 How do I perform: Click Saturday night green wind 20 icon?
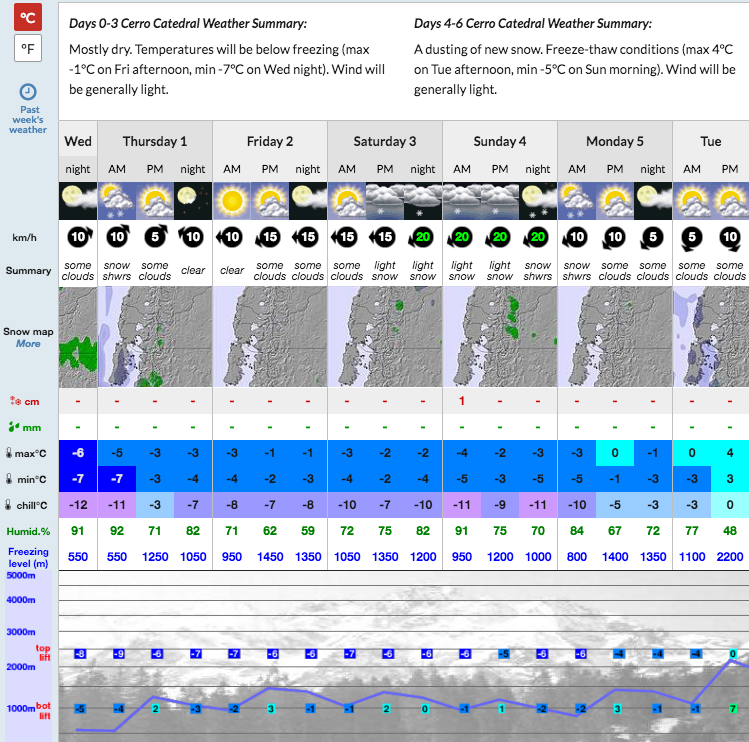click(x=422, y=237)
